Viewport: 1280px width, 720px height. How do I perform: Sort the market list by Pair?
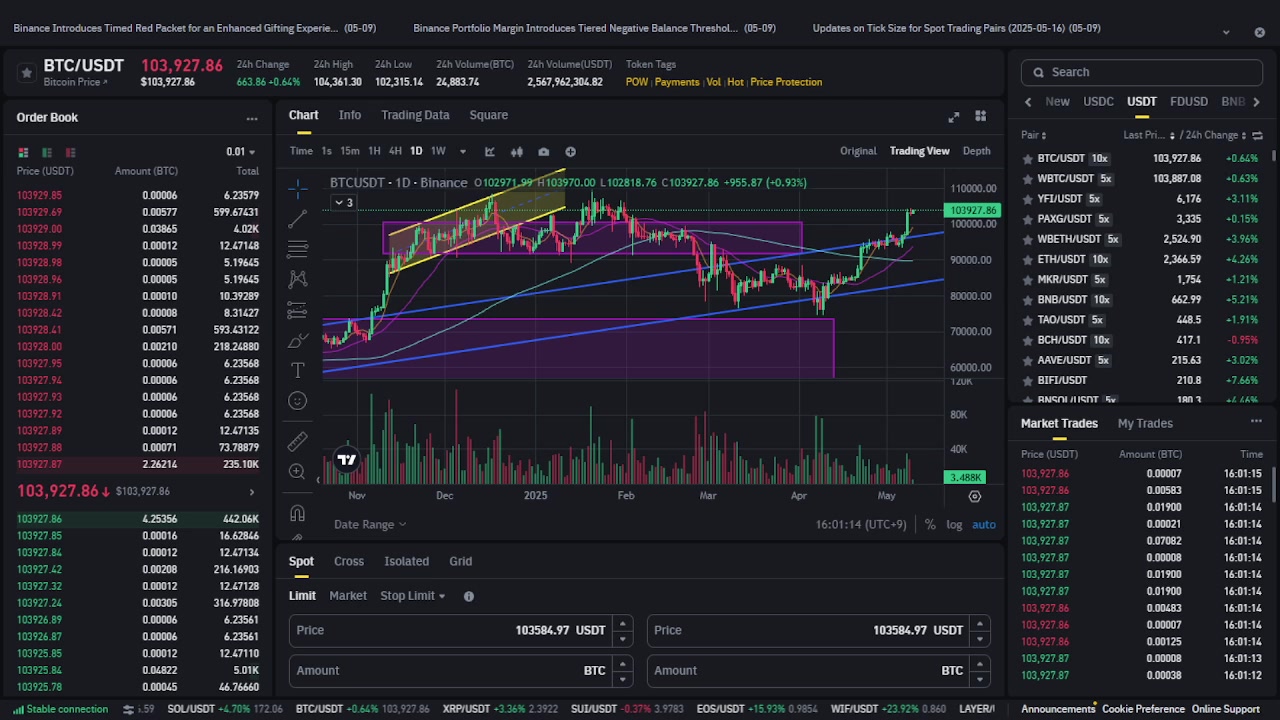[1034, 135]
